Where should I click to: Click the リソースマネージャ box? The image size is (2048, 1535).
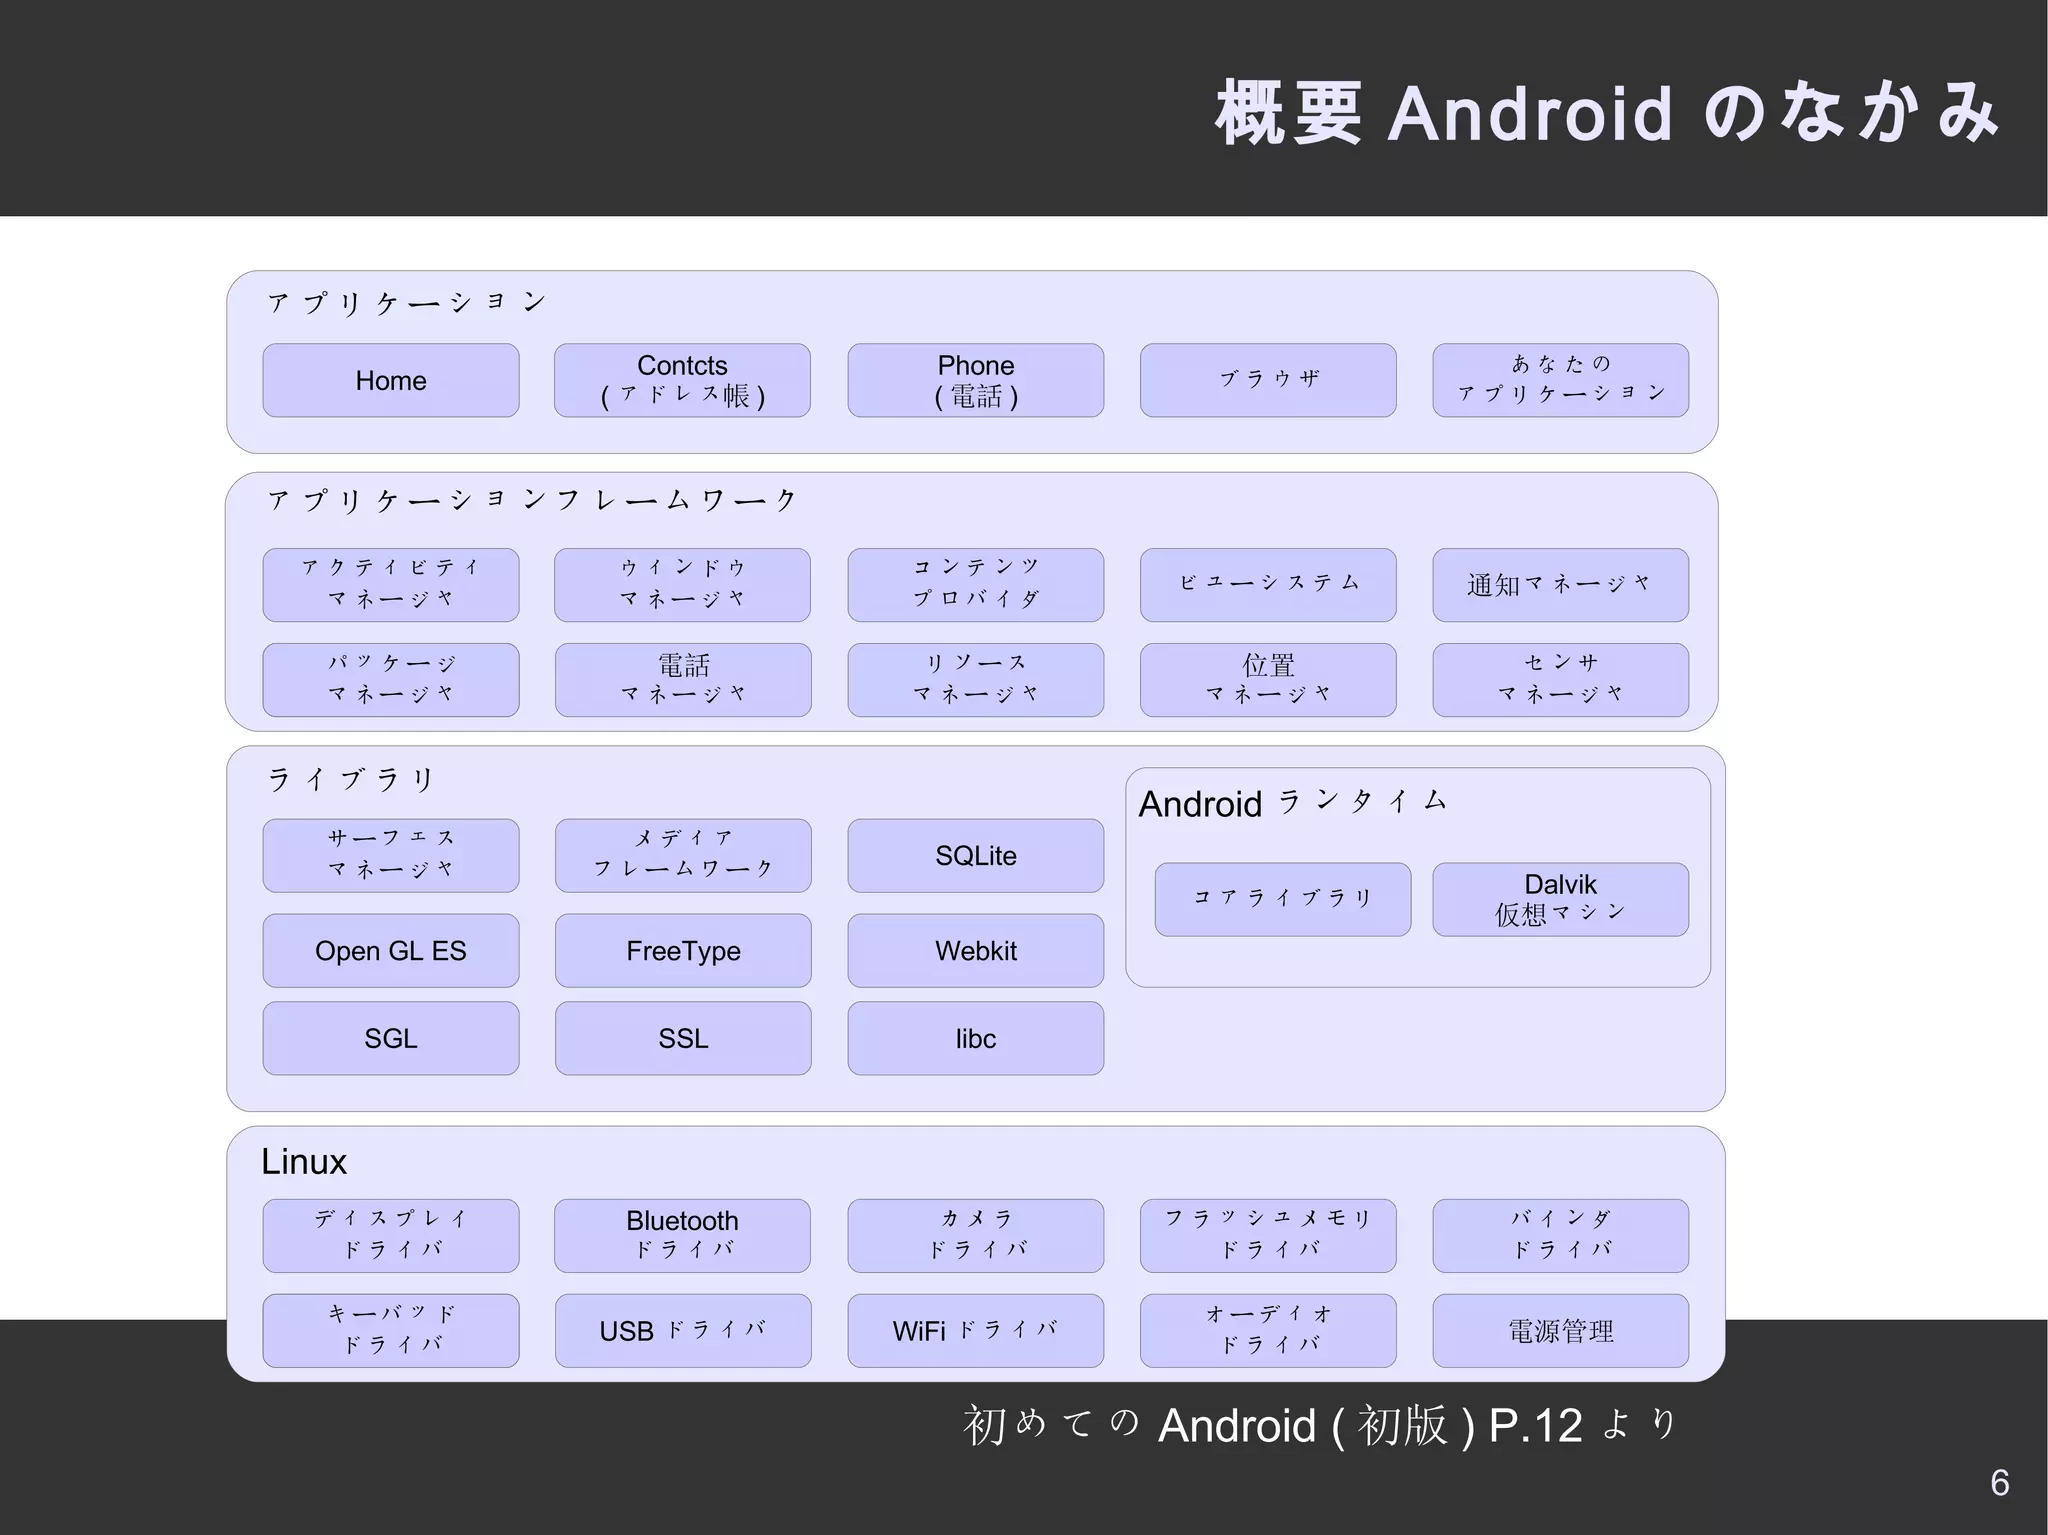[976, 680]
